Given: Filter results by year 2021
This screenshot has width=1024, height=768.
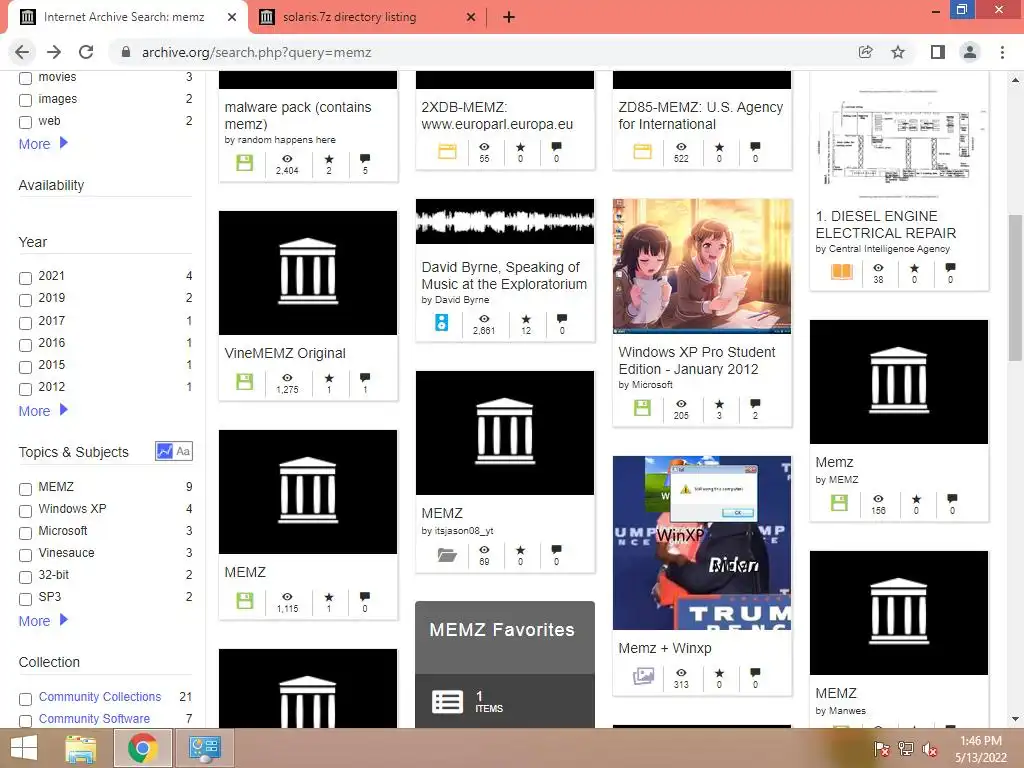Looking at the screenshot, I should coord(25,278).
